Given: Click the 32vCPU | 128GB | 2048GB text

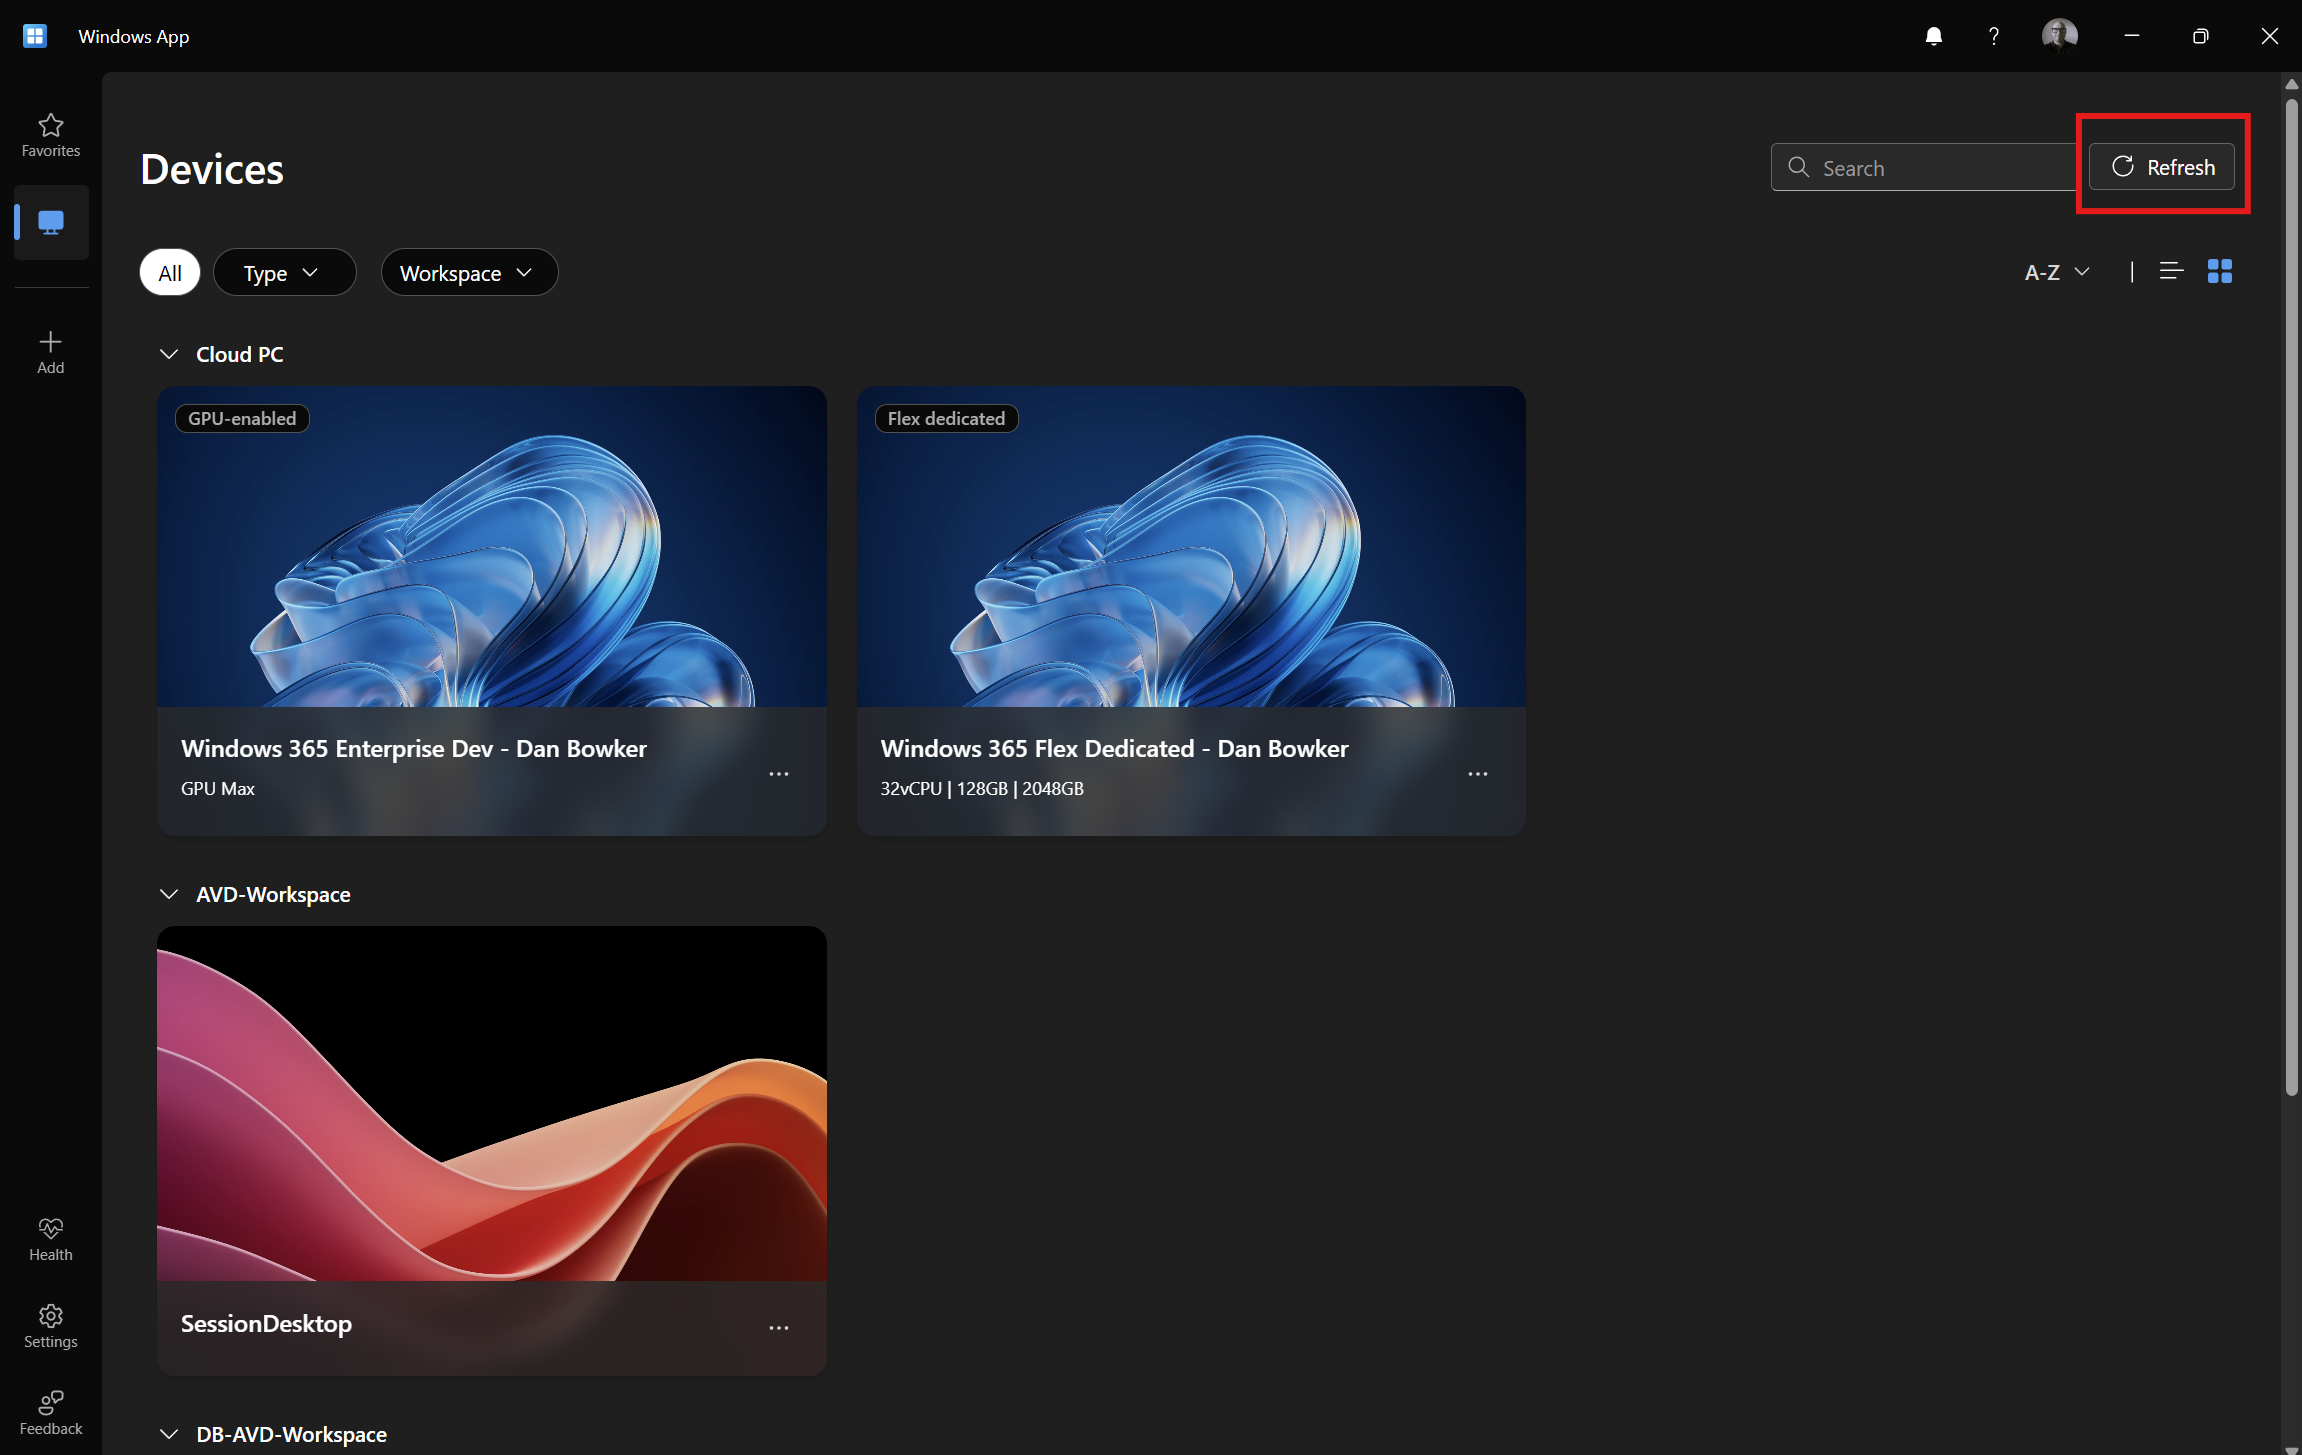Looking at the screenshot, I should point(982,788).
